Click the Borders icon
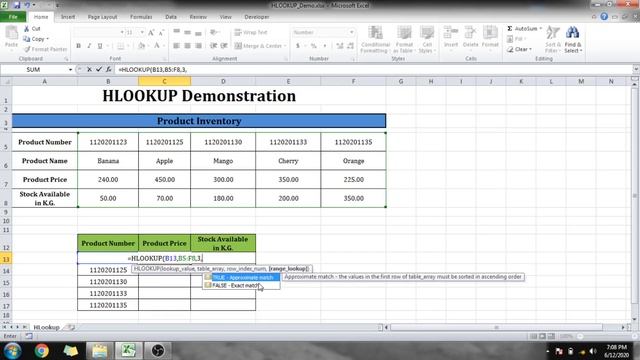Screen dimensions: 640x360 [x=120, y=46]
